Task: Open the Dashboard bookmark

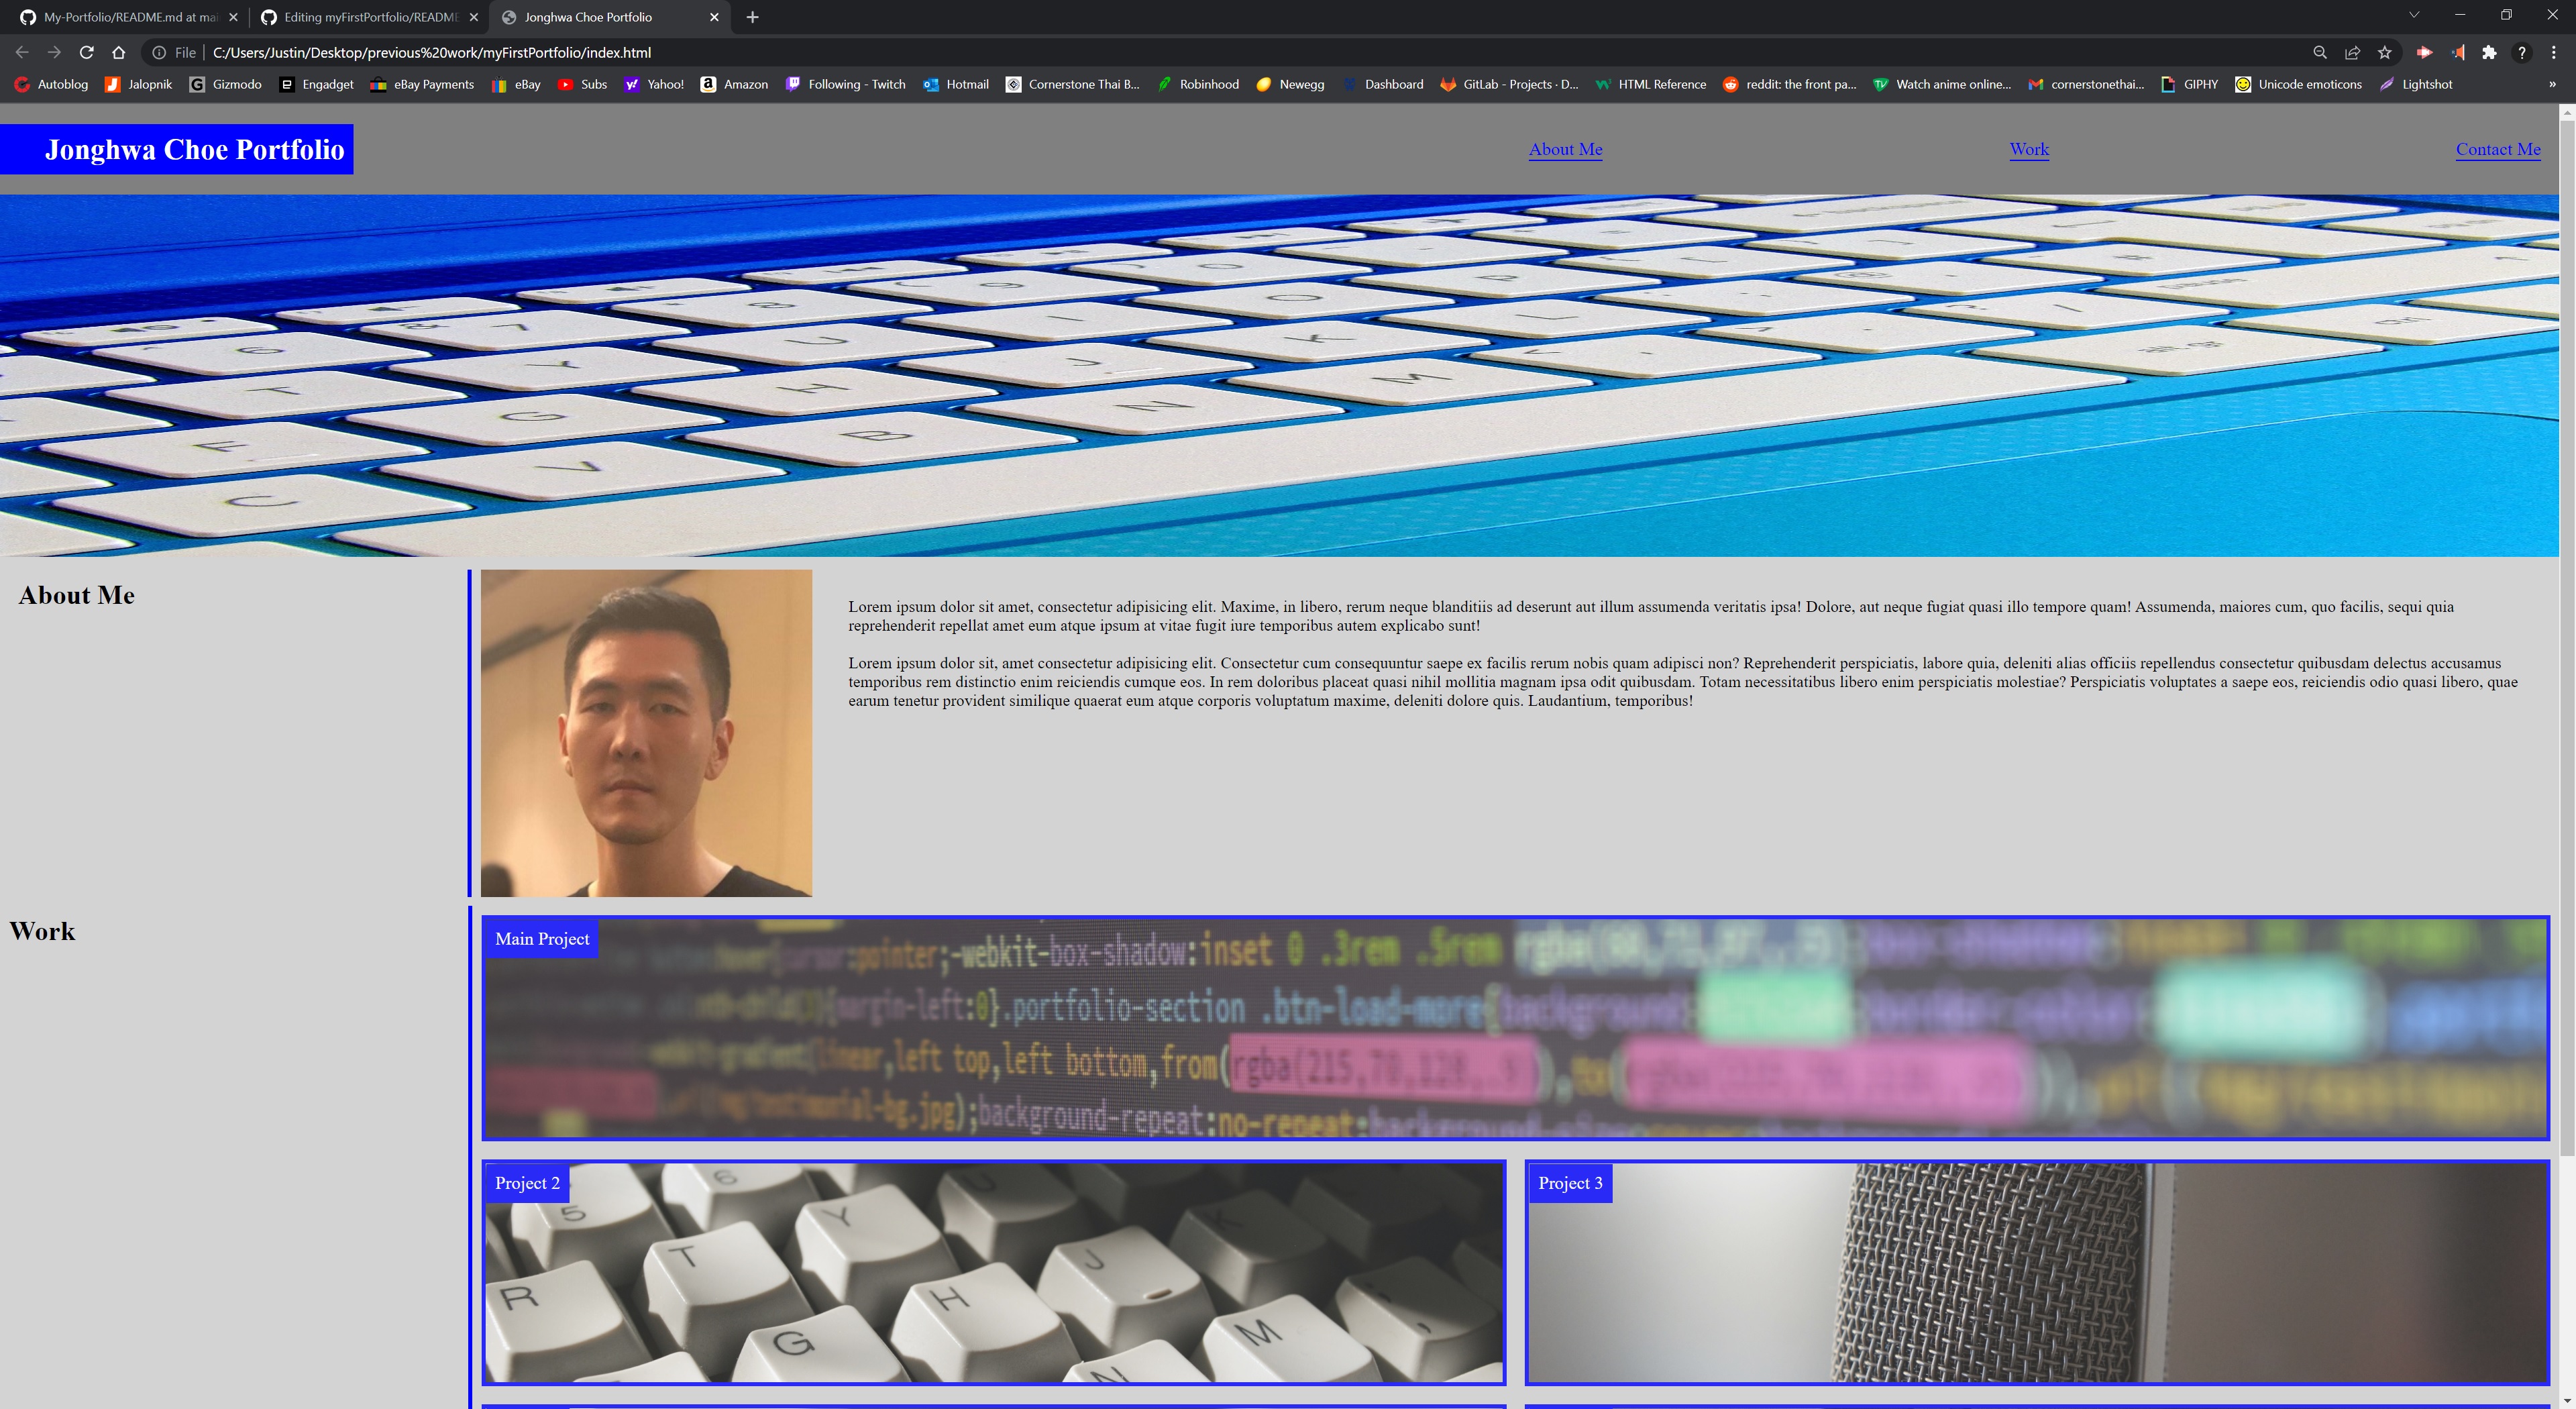Action: click(1382, 84)
